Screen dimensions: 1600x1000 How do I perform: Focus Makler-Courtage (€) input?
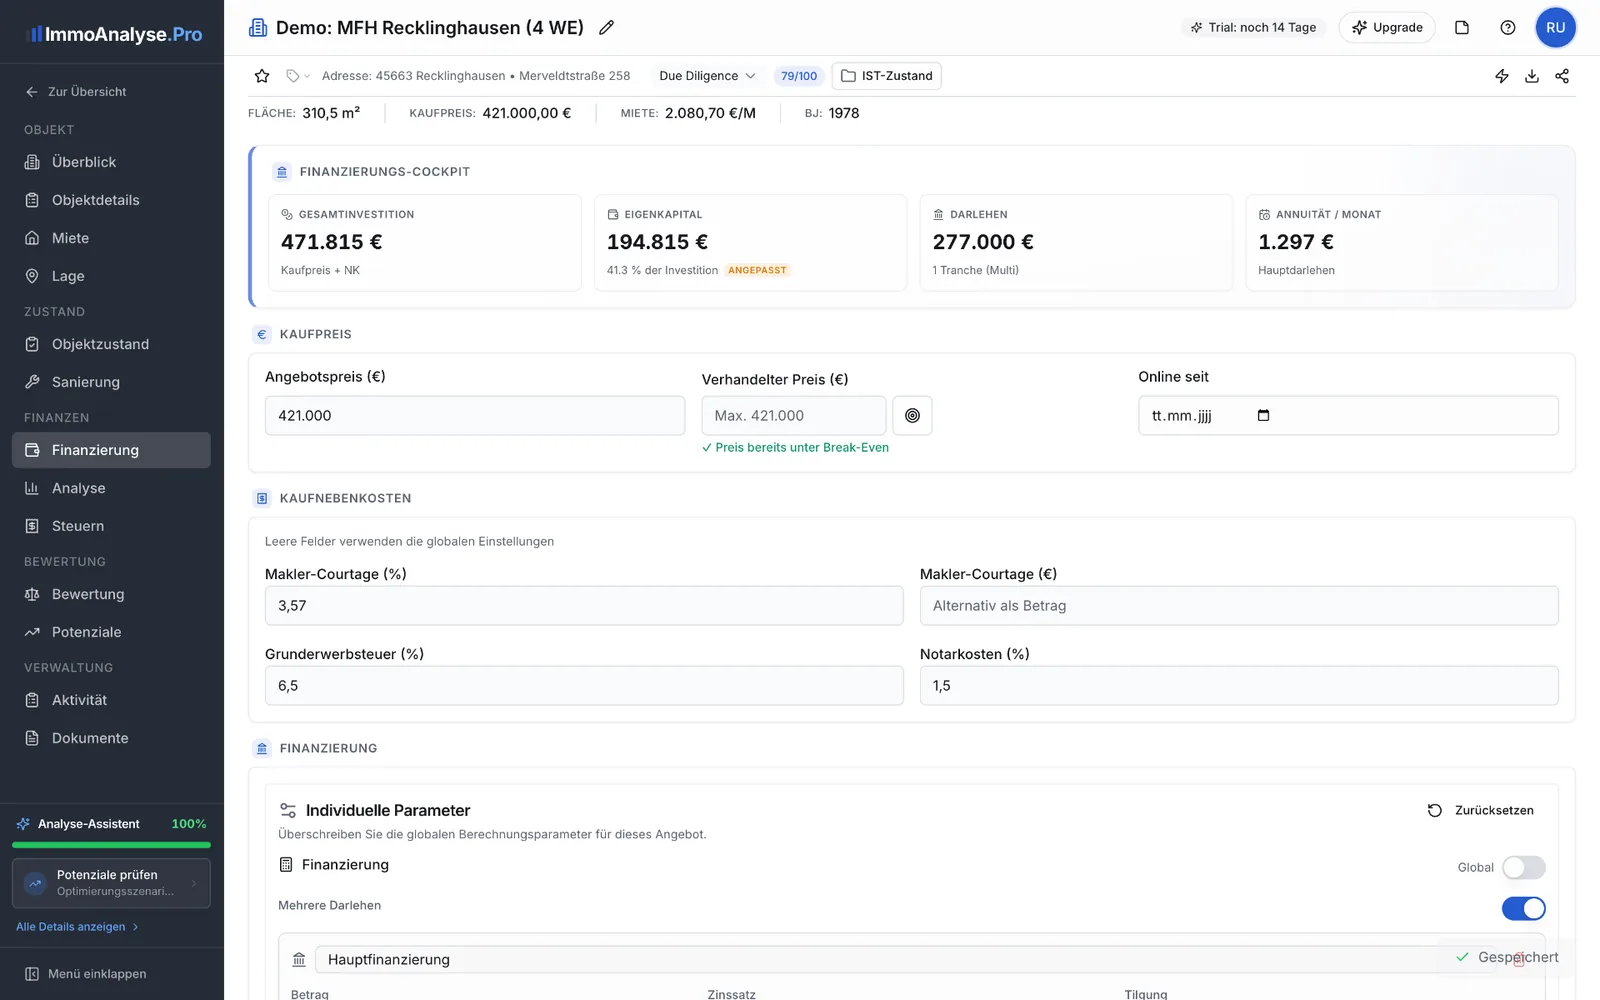point(1239,606)
